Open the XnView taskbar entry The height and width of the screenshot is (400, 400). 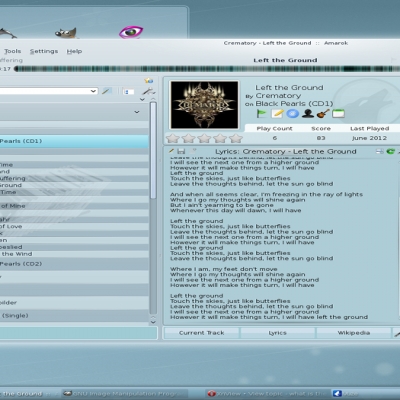[x=267, y=394]
